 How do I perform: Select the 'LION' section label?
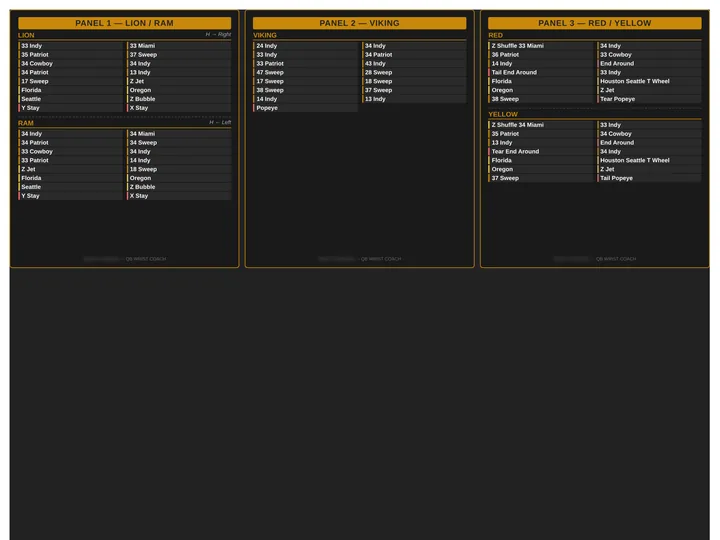pos(26,35)
